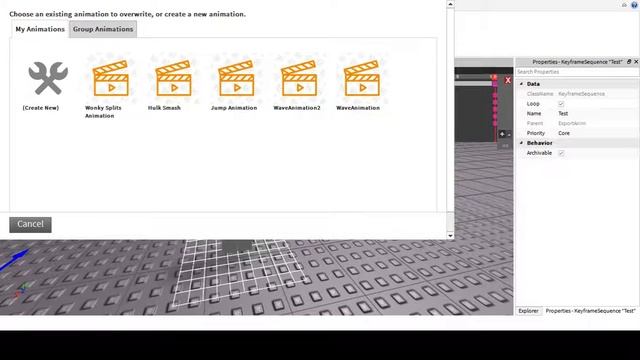The width and height of the screenshot is (640, 360).
Task: Pick the Hulk Smash animation clapperboard
Action: 173,78
